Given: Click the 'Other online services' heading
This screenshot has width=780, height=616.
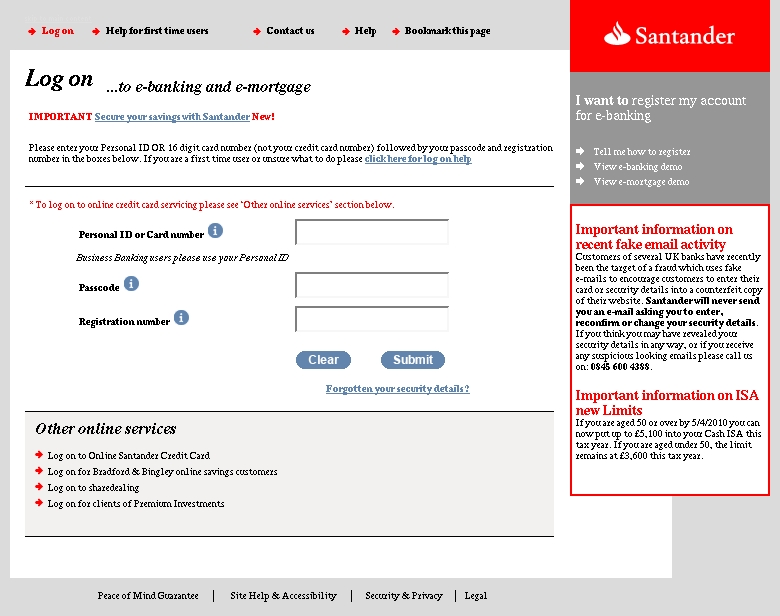Looking at the screenshot, I should point(105,429).
